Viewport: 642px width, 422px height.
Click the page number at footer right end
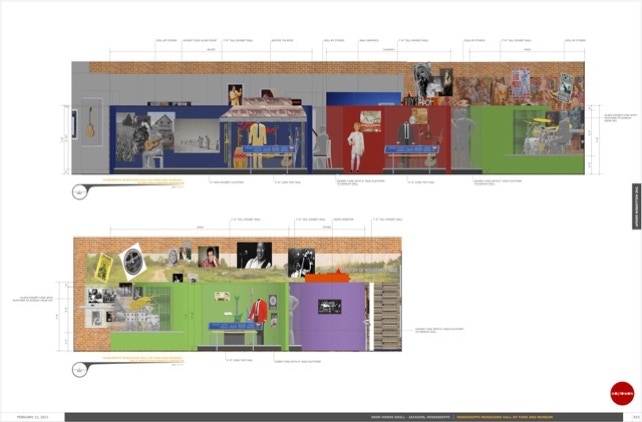tap(637, 417)
